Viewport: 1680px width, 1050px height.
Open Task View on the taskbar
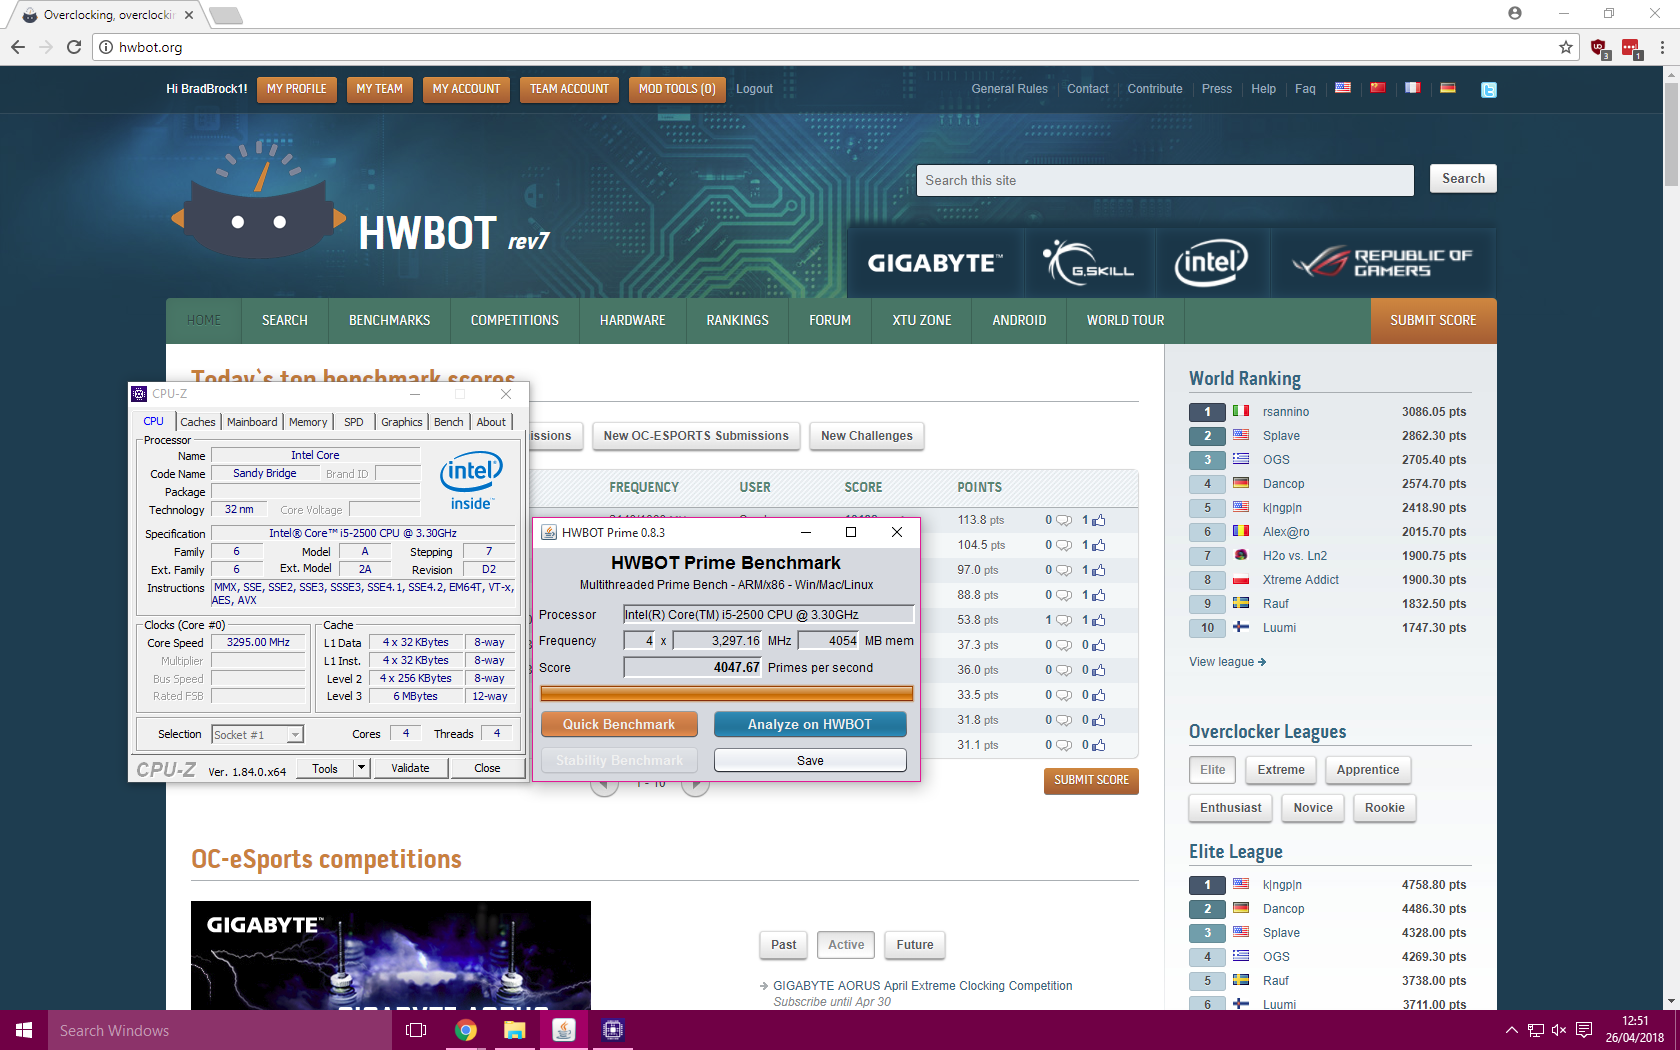[416, 1030]
